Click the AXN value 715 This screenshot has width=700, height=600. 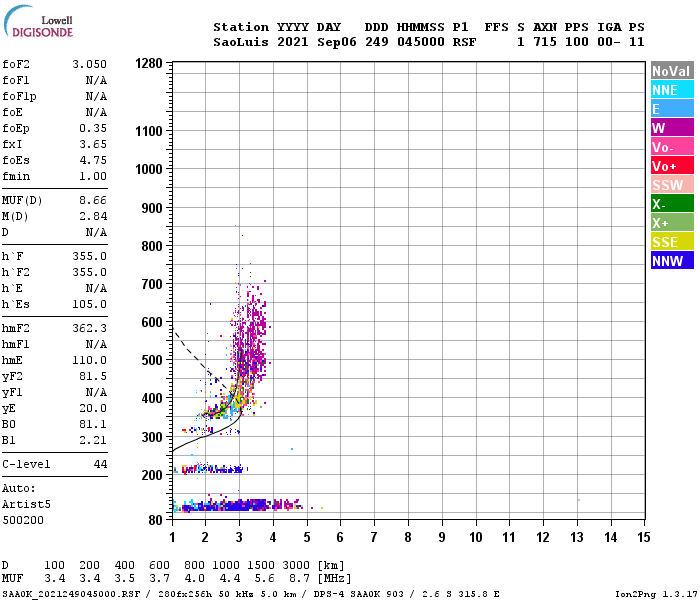(545, 42)
